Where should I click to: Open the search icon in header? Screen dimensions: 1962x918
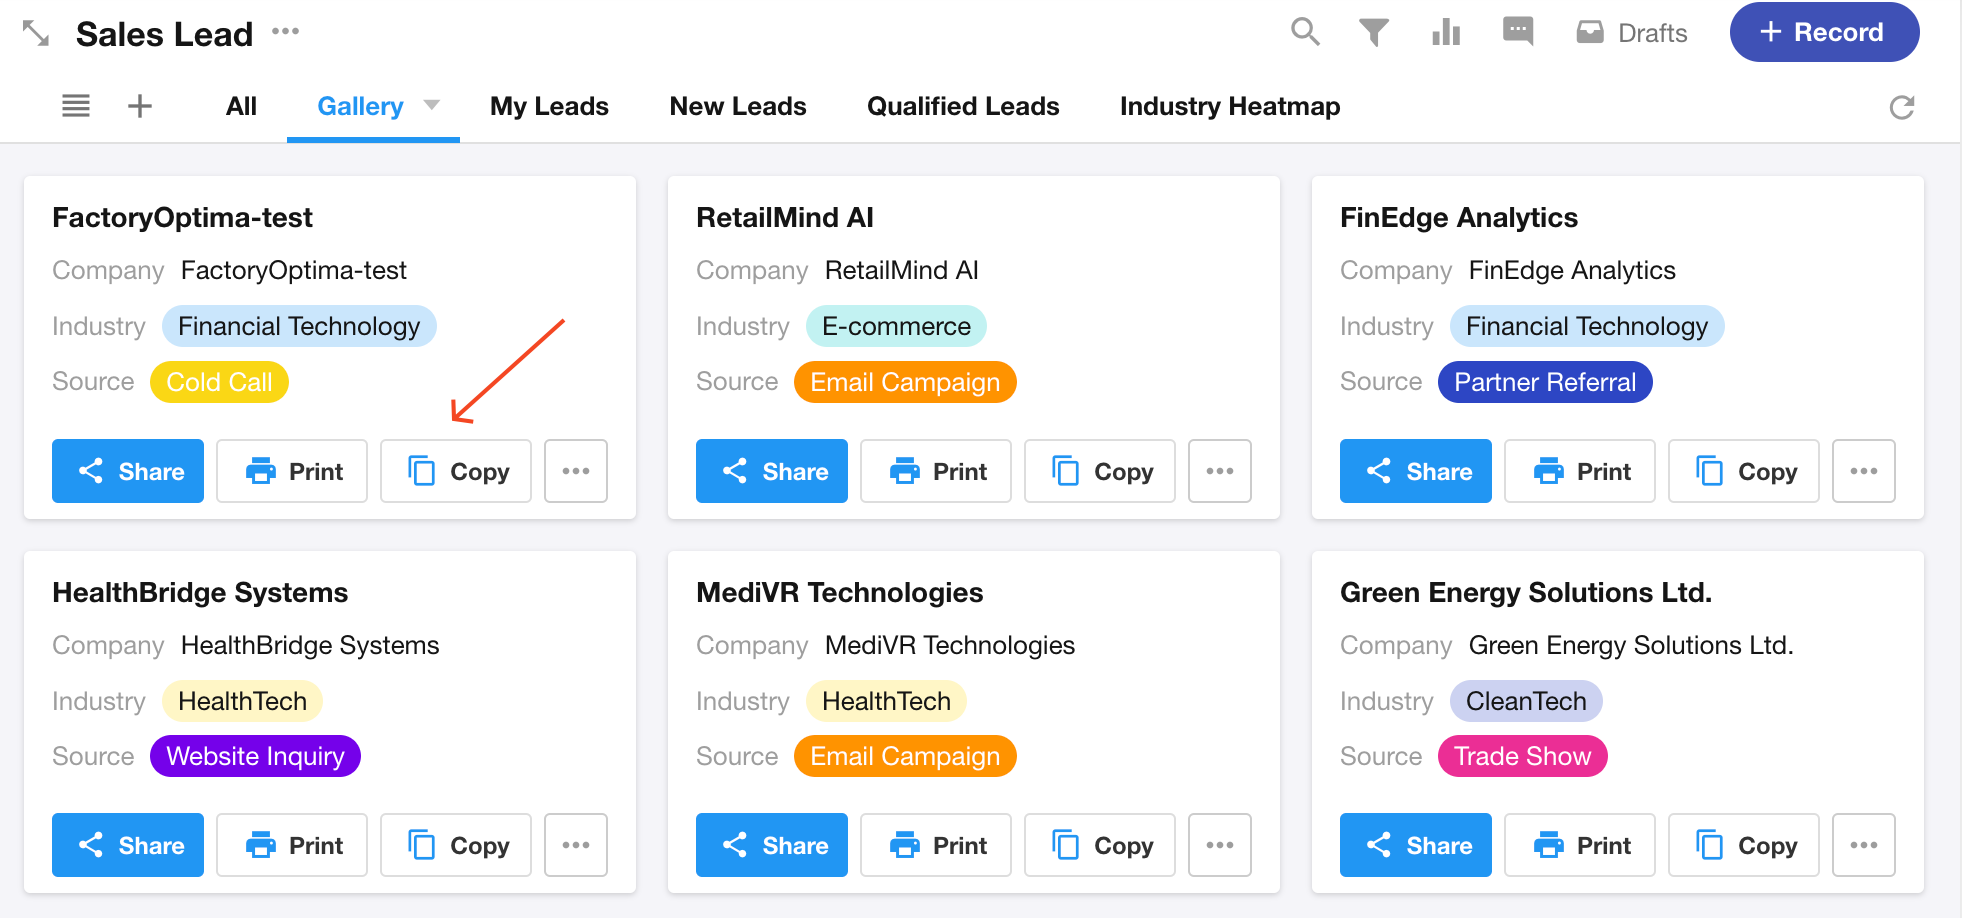(1305, 32)
